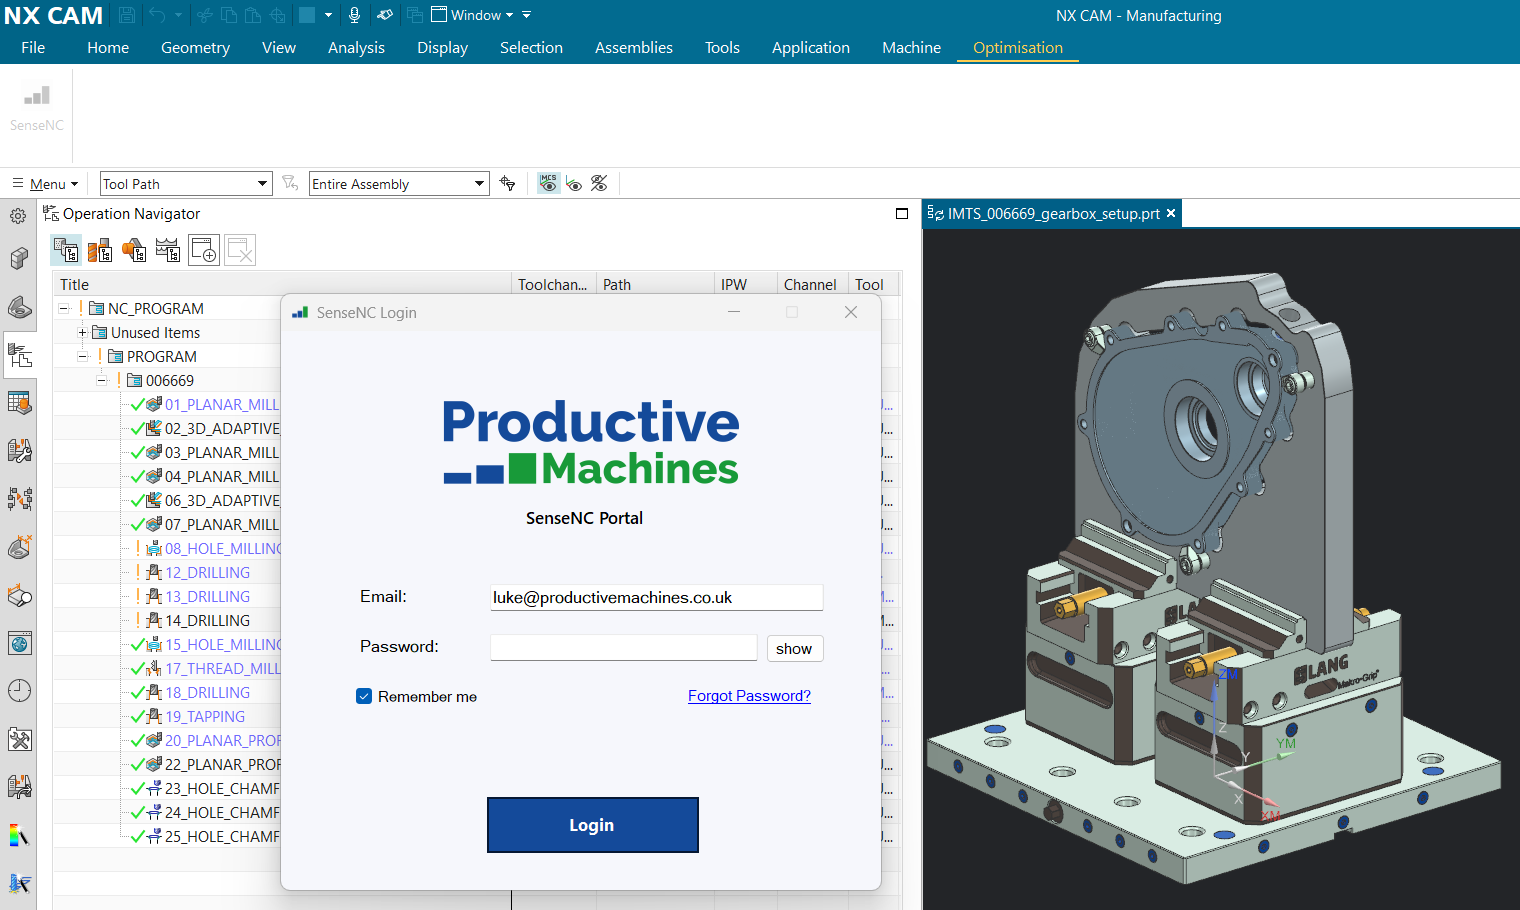Click show to reveal the password
This screenshot has height=910, width=1520.
click(x=794, y=649)
